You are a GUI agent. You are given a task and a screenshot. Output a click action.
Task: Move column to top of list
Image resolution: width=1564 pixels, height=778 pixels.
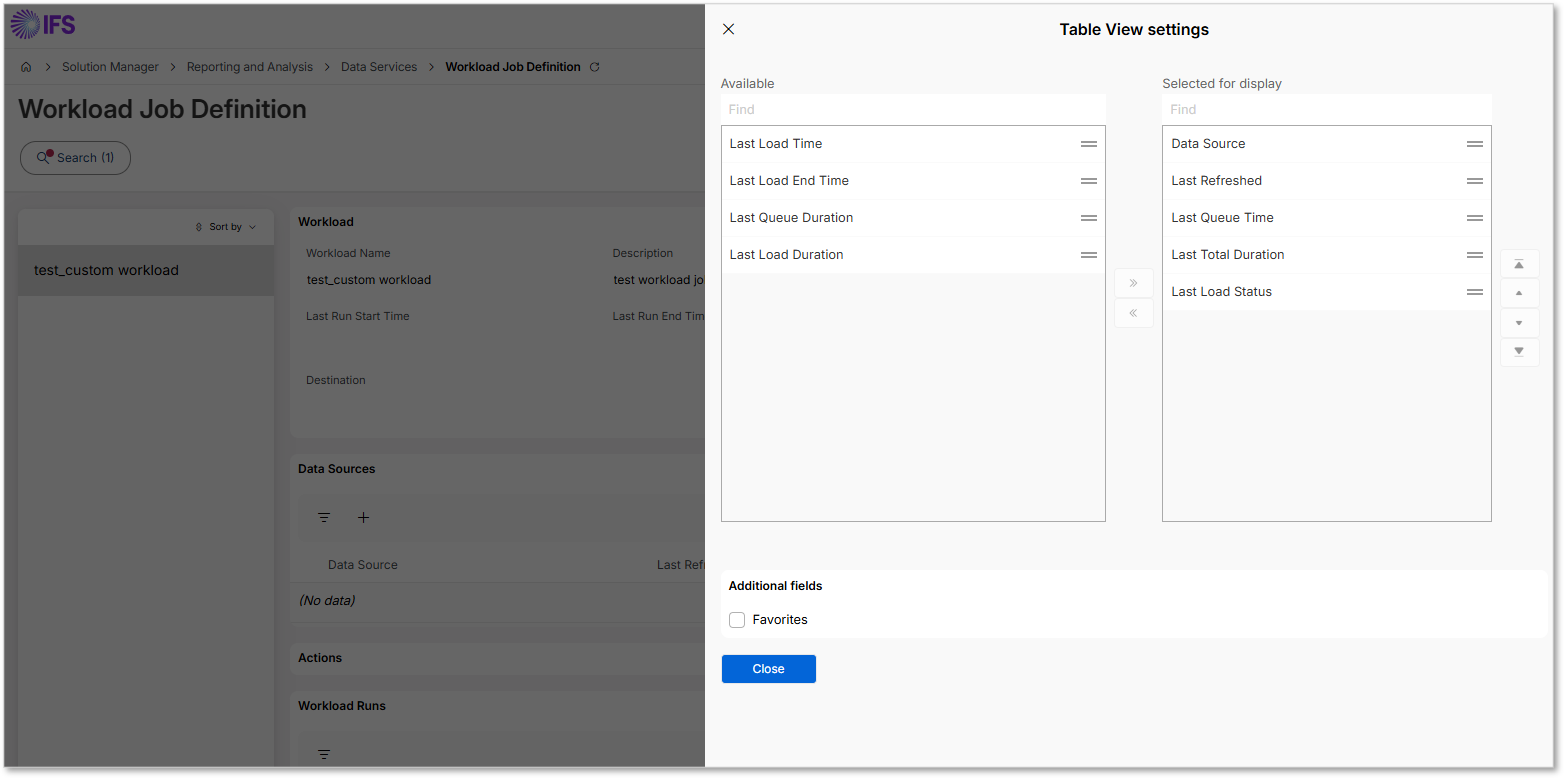coord(1519,264)
